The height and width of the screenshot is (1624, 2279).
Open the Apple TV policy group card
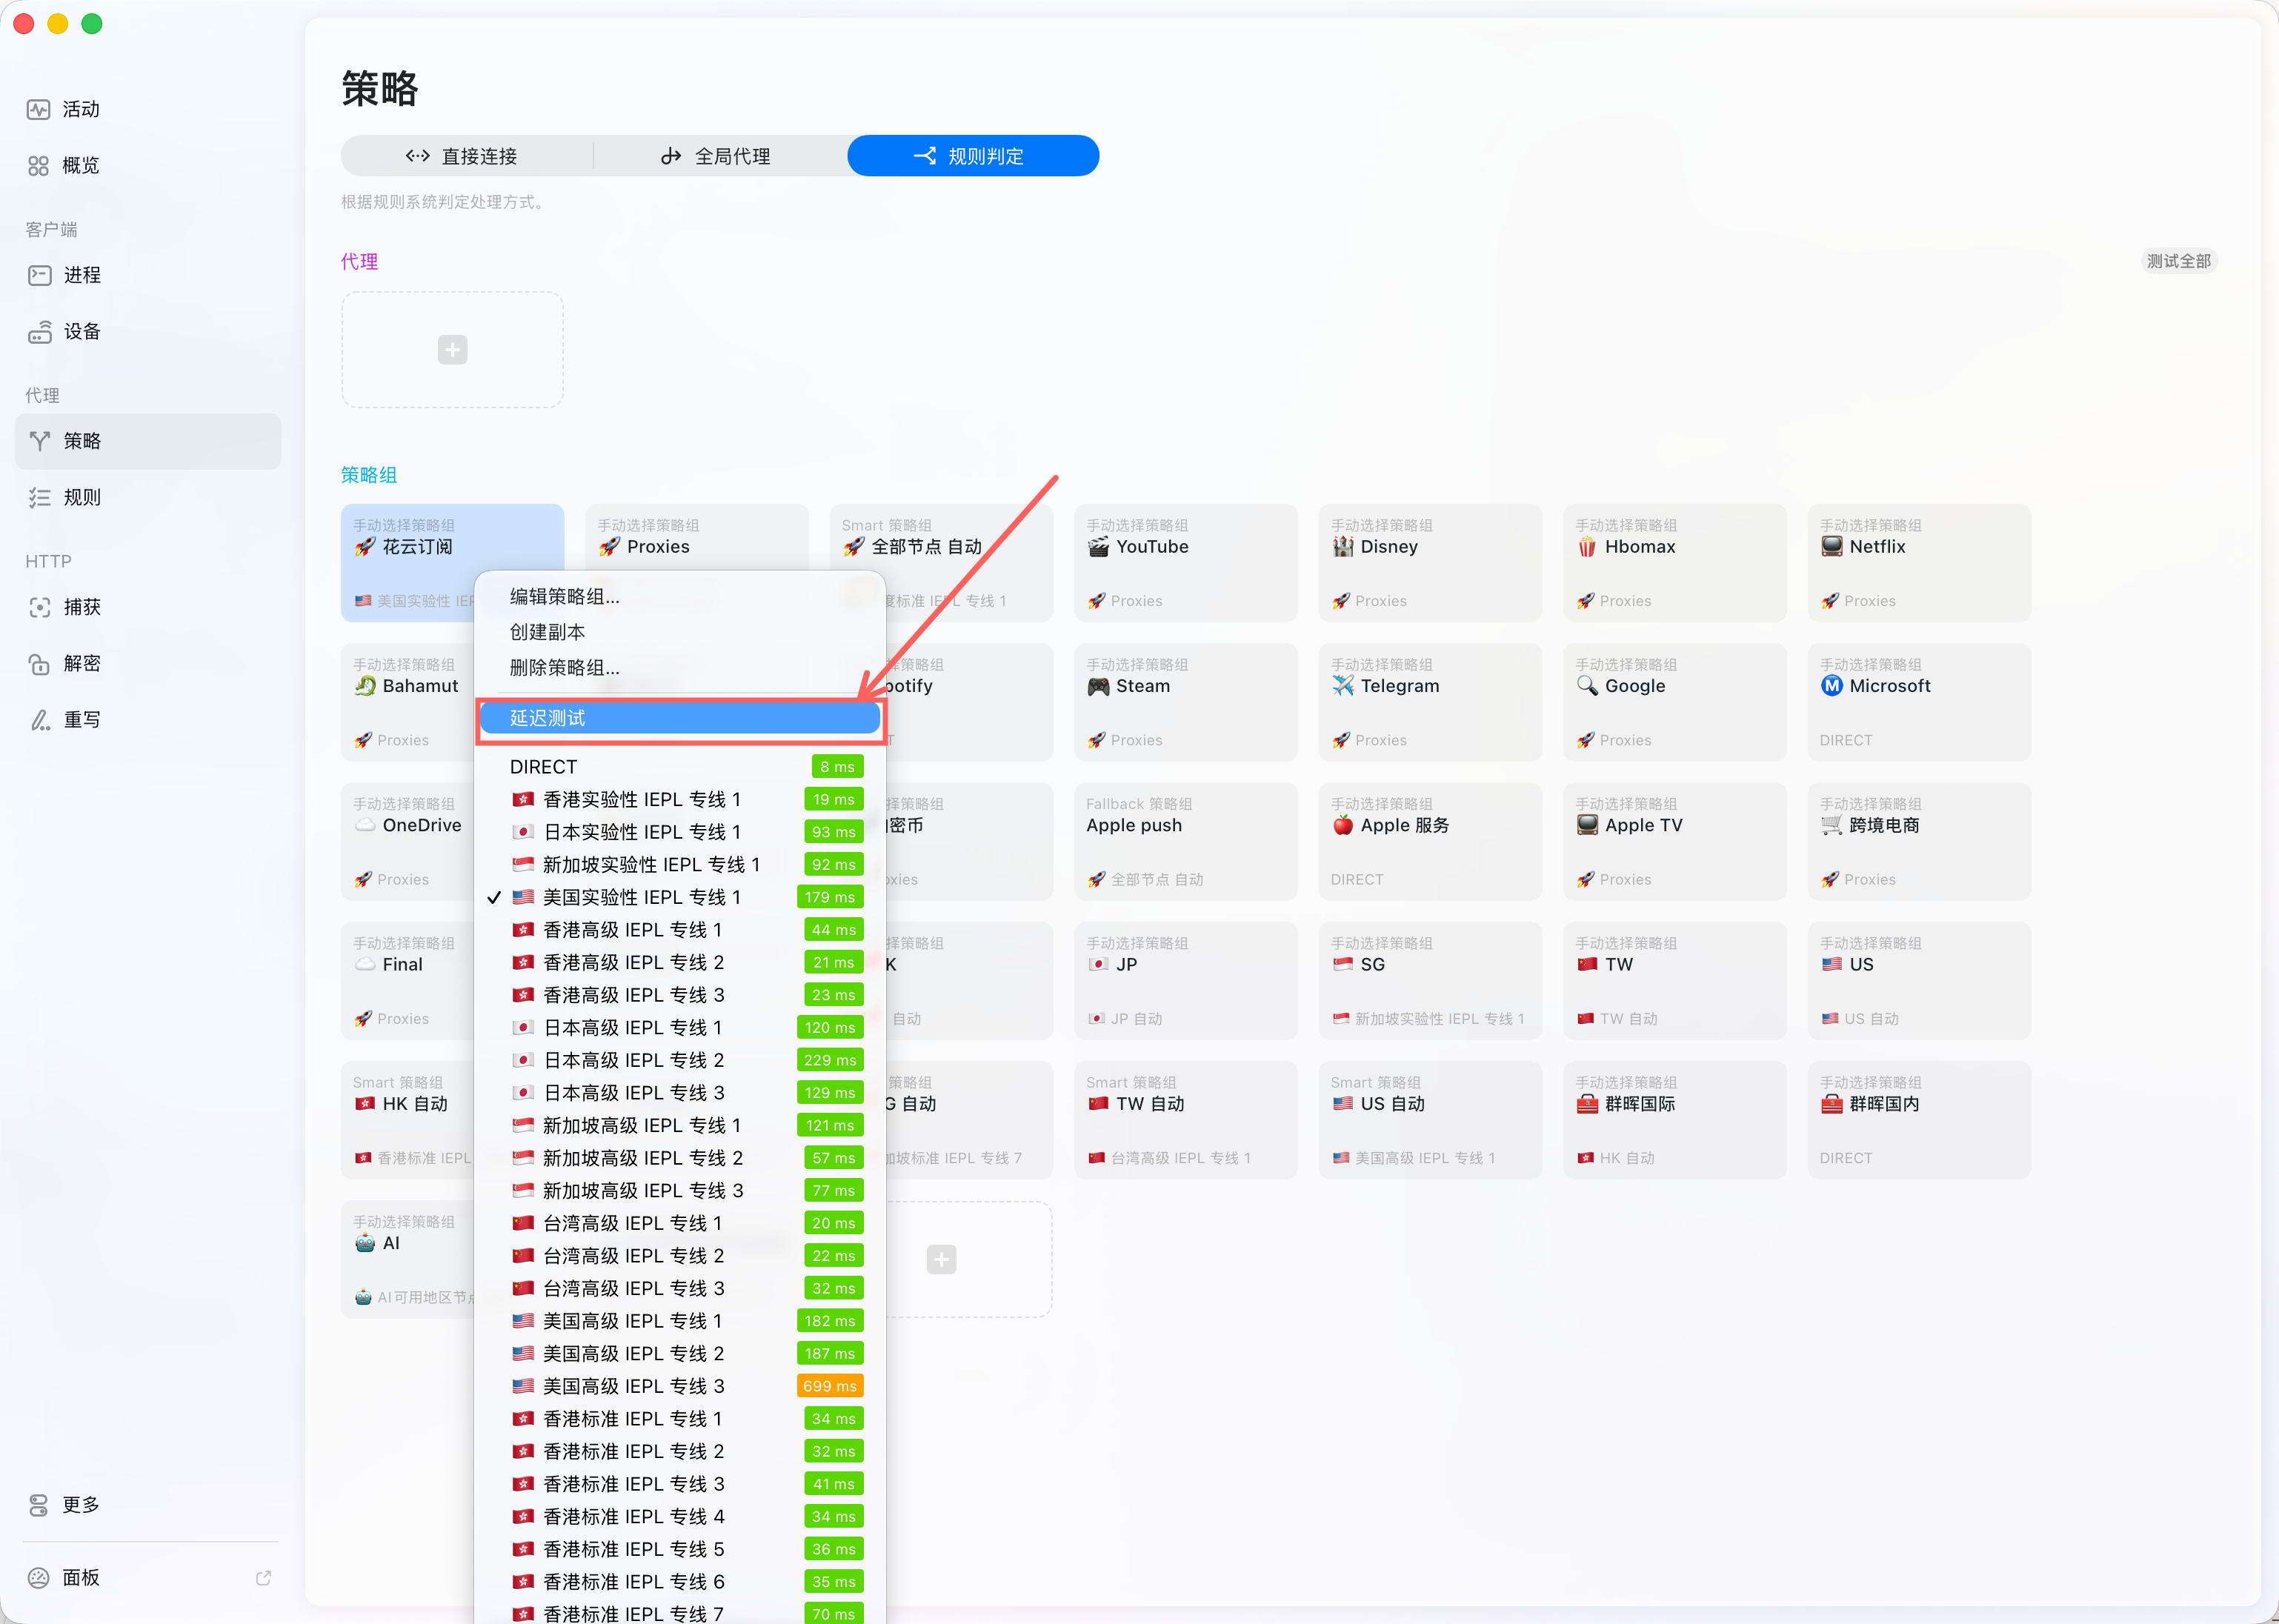1675,841
